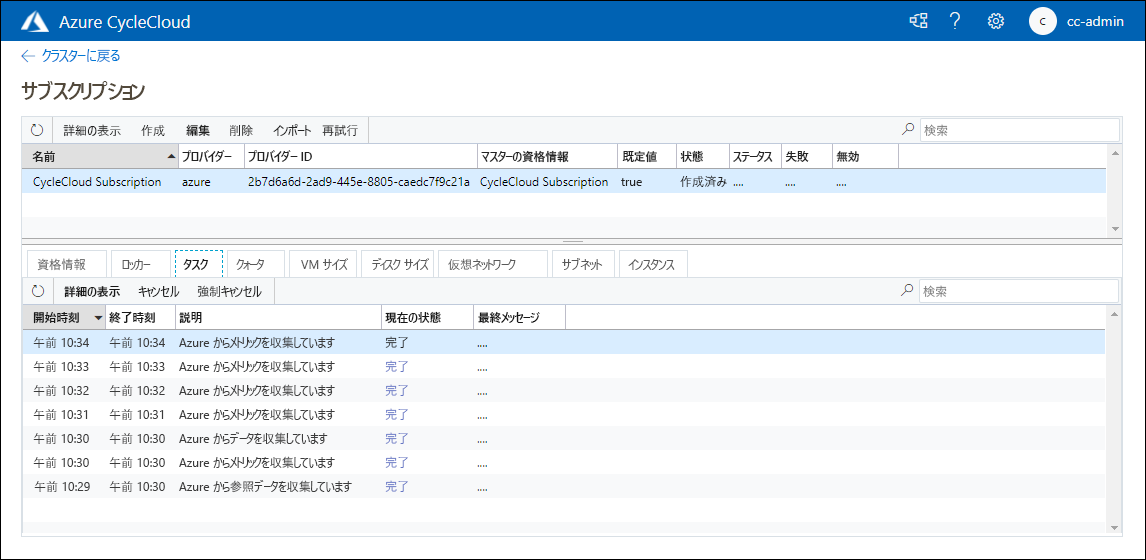Open the help question mark icon
This screenshot has height=560, width=1146.
[x=955, y=21]
